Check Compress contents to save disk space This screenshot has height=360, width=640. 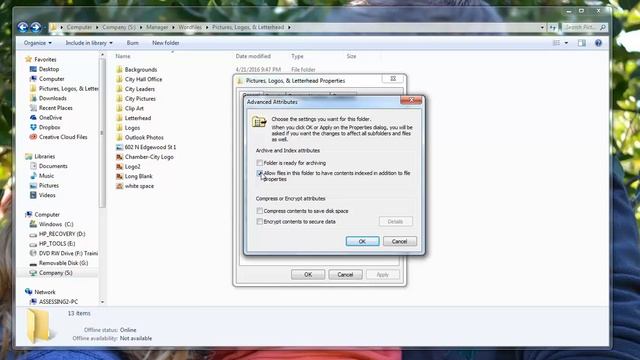tap(260, 211)
